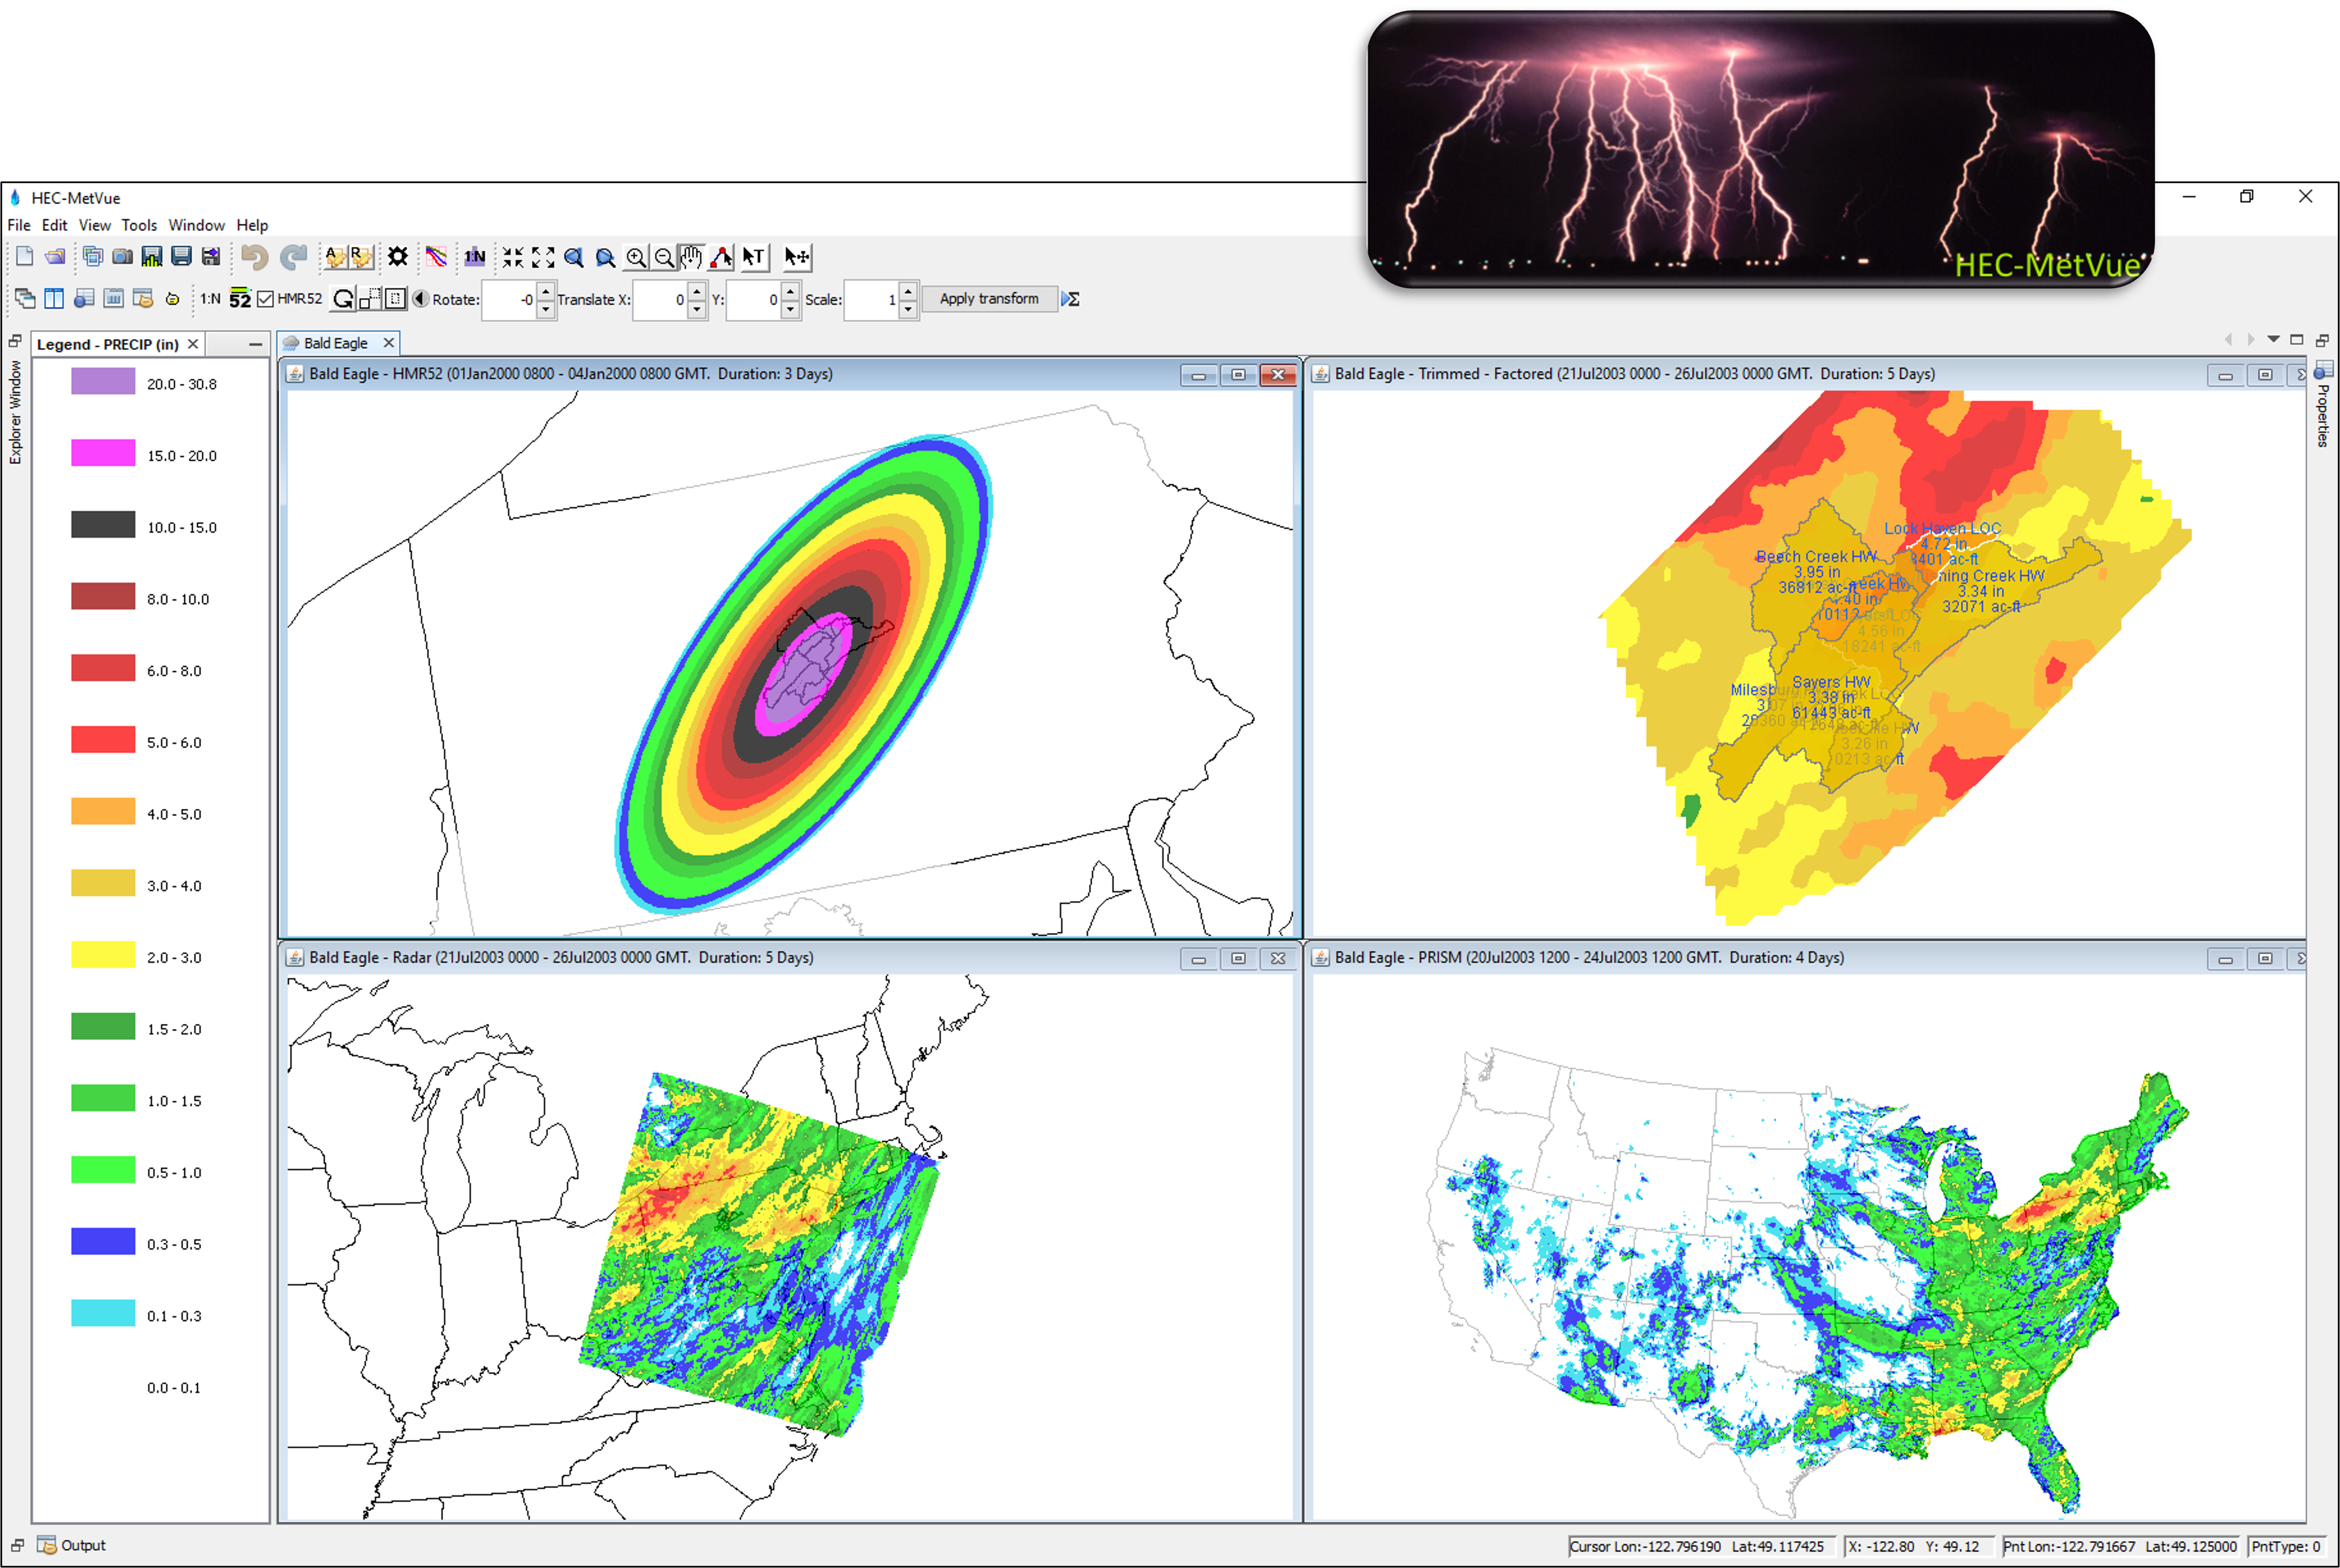Click the purple 1:N toolbar icon
Viewport: 2340px width, 1568px height.
coord(475,257)
